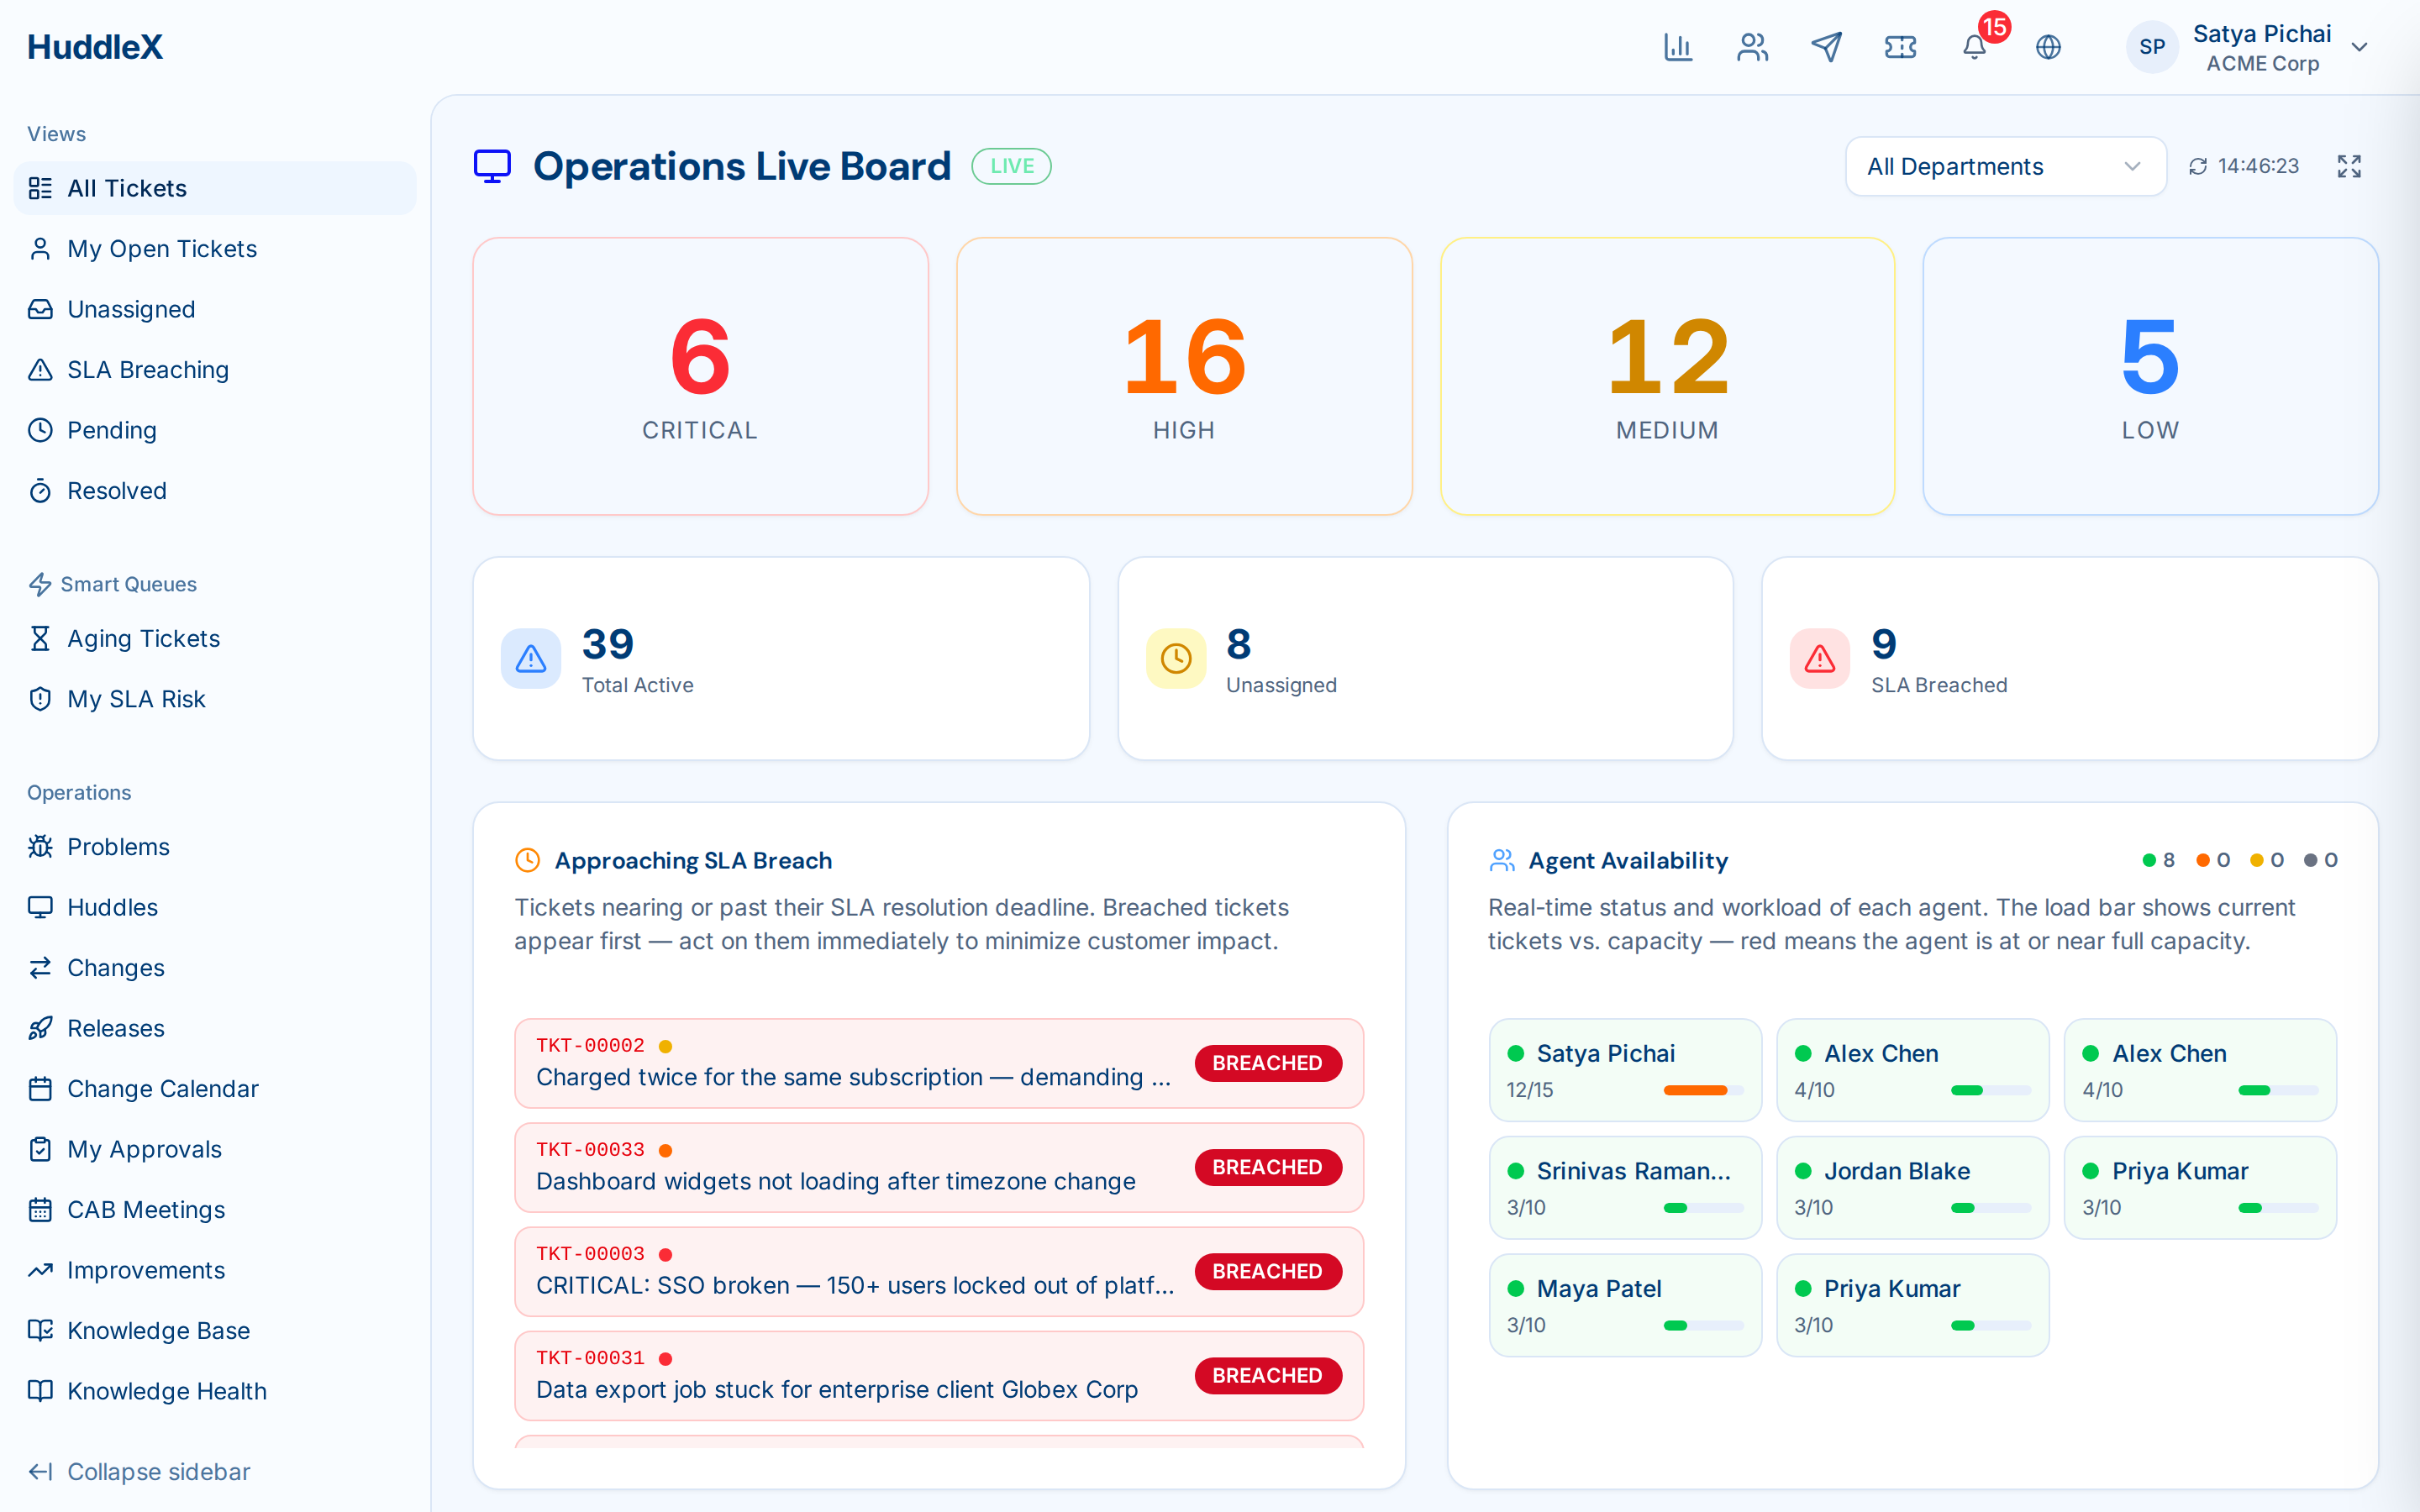The height and width of the screenshot is (1512, 2420).
Task: Open the High priority card
Action: 1184,376
